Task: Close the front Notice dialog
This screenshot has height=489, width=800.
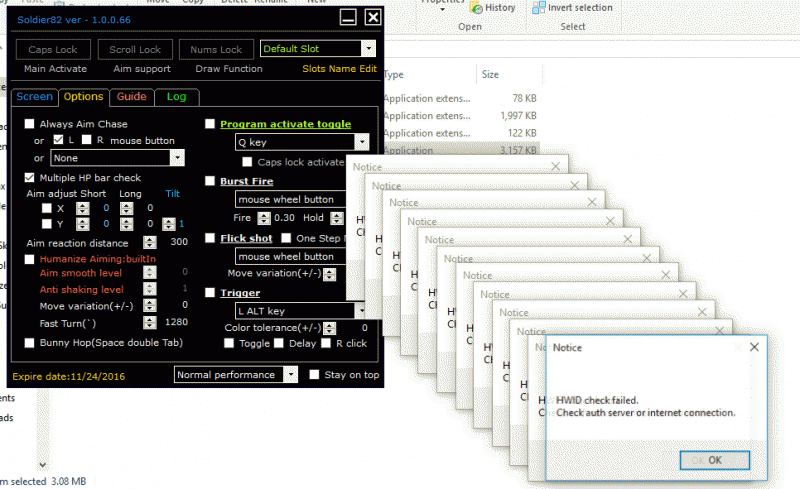Action: (x=754, y=347)
